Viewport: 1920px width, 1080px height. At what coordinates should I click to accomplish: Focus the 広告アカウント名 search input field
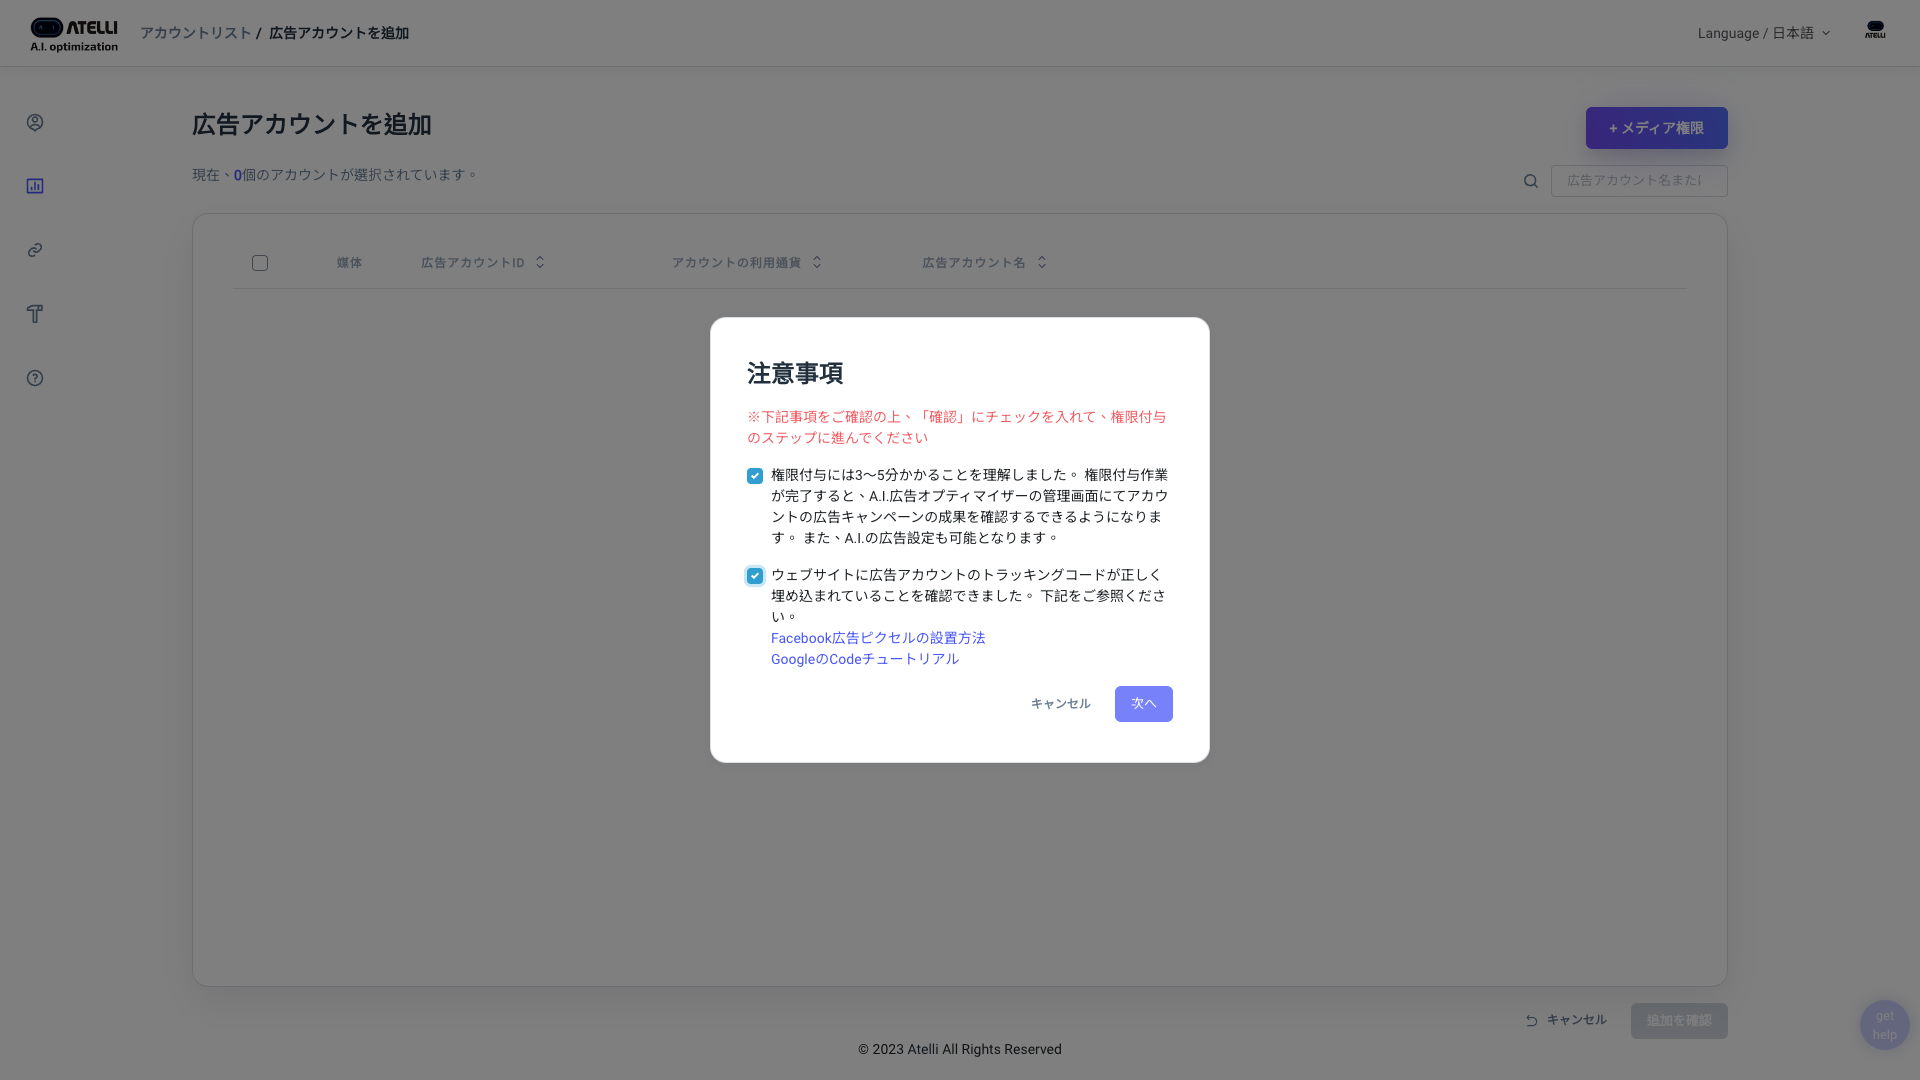(1638, 181)
